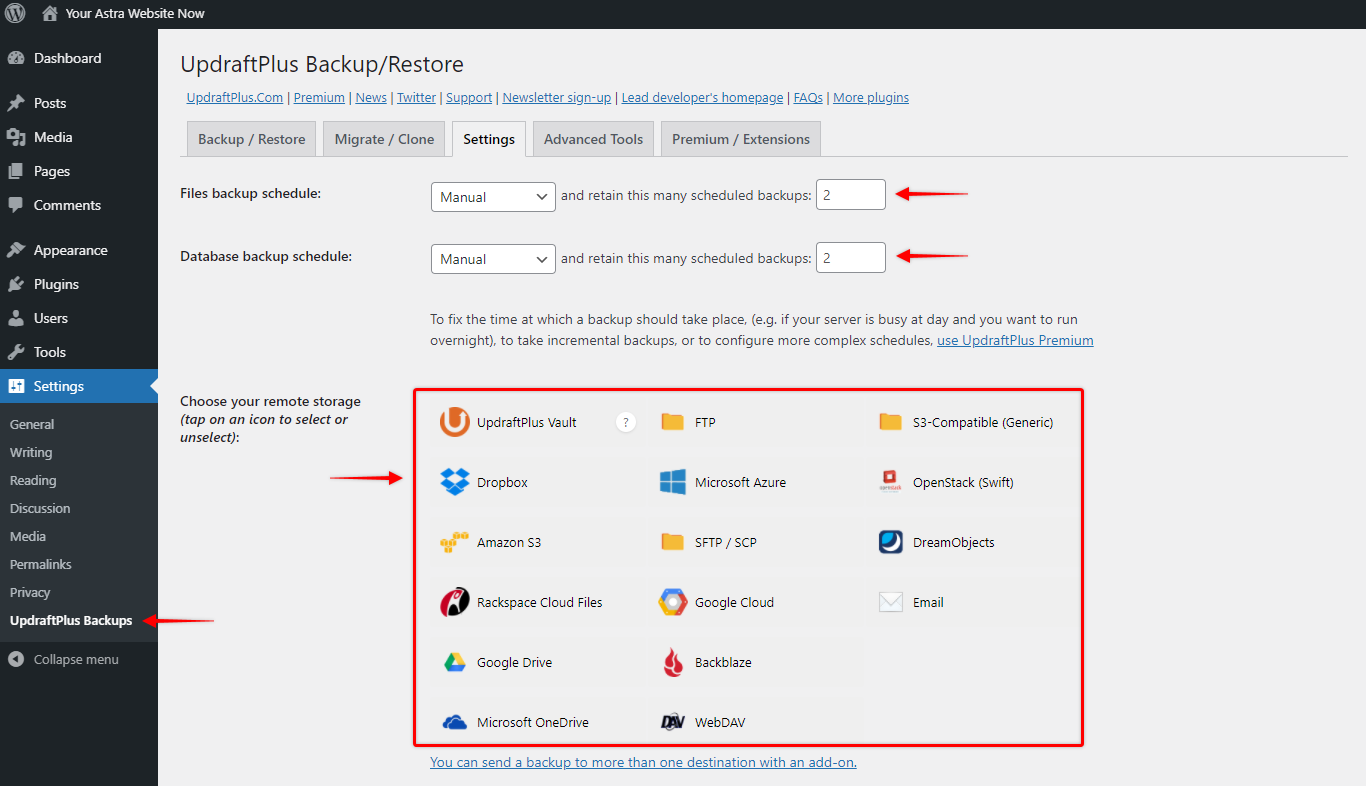1366x786 pixels.
Task: Open the Advanced Tools tab
Action: point(594,139)
